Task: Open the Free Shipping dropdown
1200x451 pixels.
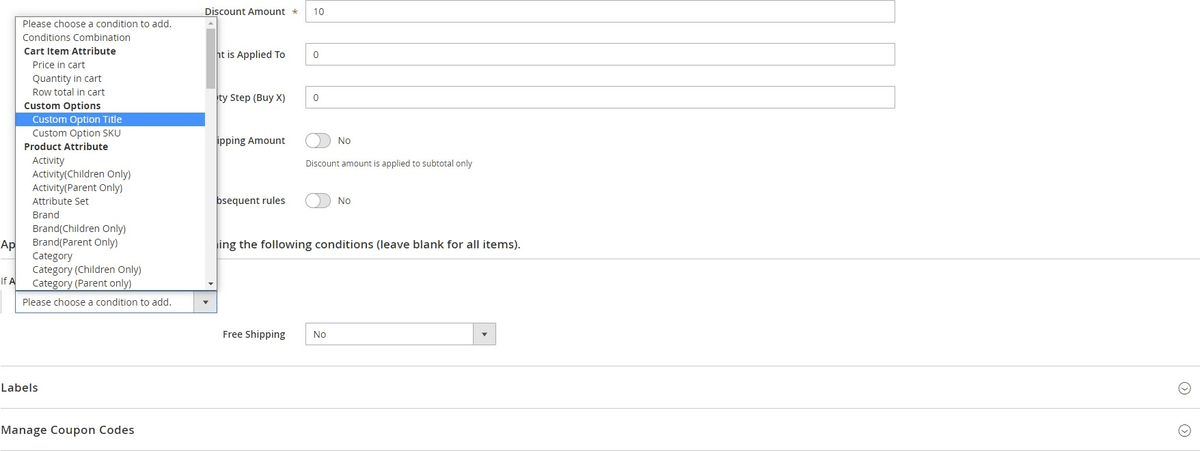Action: coord(400,335)
